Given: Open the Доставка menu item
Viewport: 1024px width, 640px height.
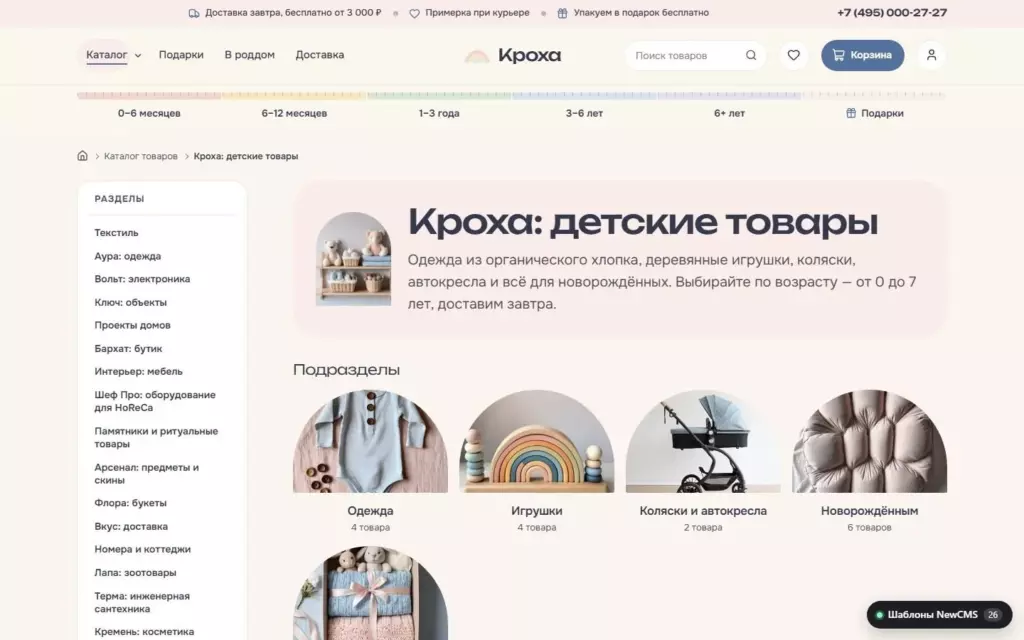Looking at the screenshot, I should pyautogui.click(x=319, y=55).
